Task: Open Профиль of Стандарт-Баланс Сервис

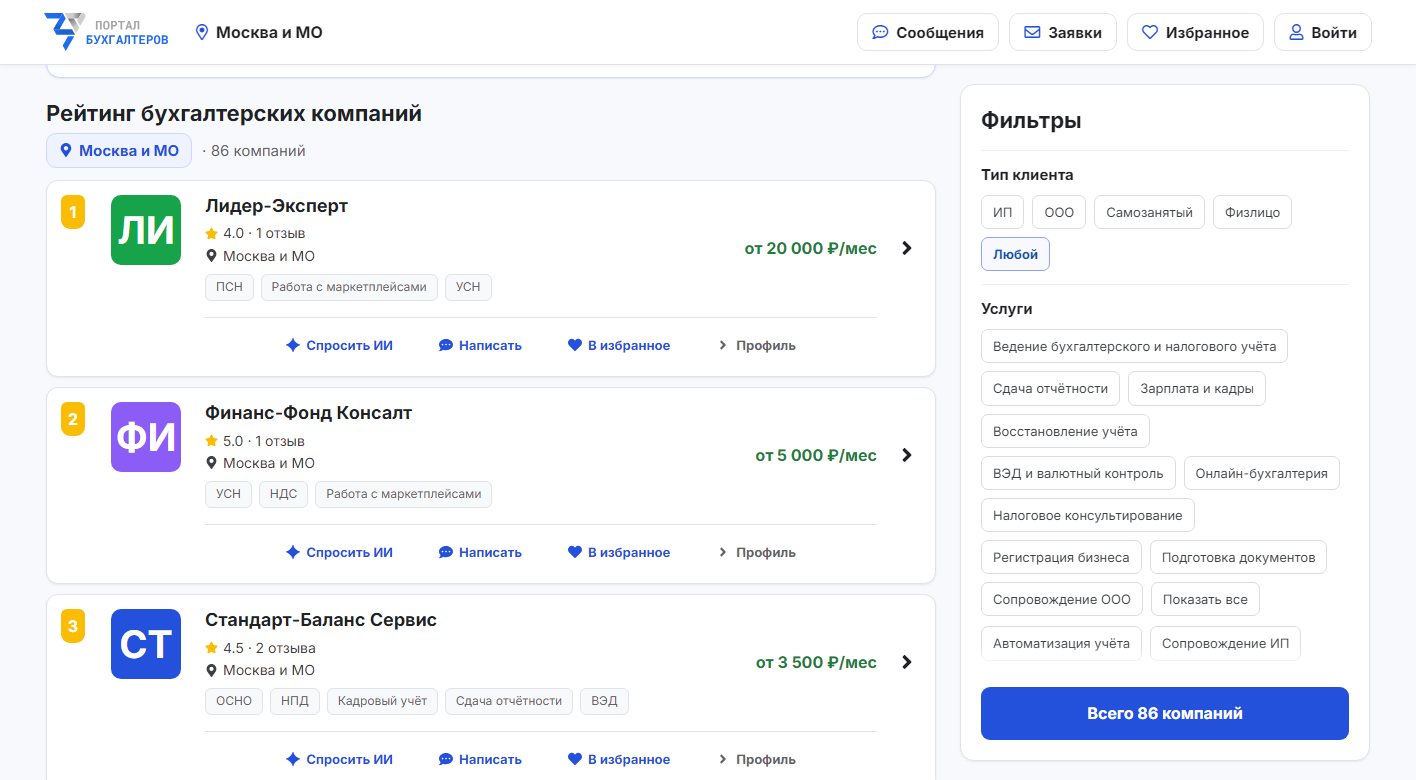Action: [757, 759]
